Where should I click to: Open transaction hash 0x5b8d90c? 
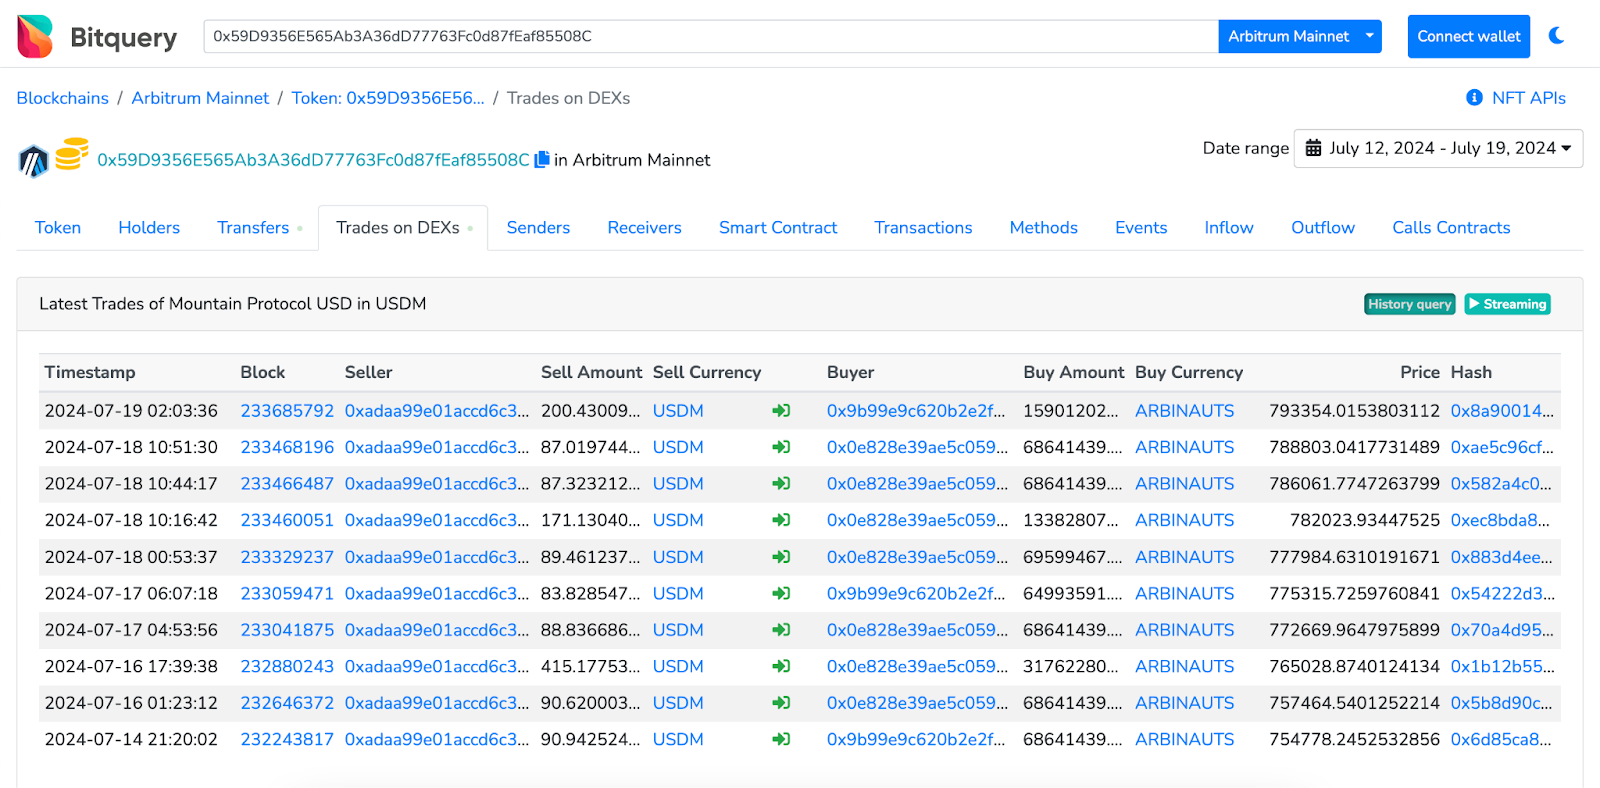tap(1502, 703)
